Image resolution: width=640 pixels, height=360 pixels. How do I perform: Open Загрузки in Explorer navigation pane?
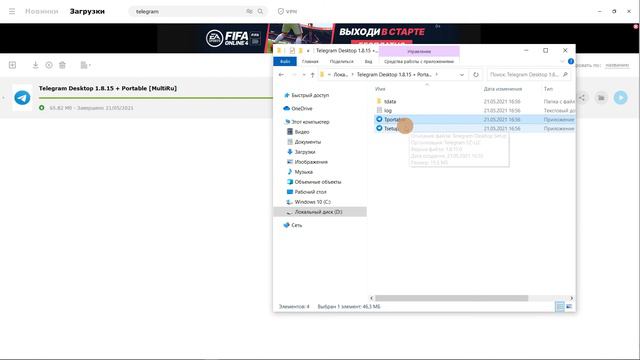click(x=304, y=152)
